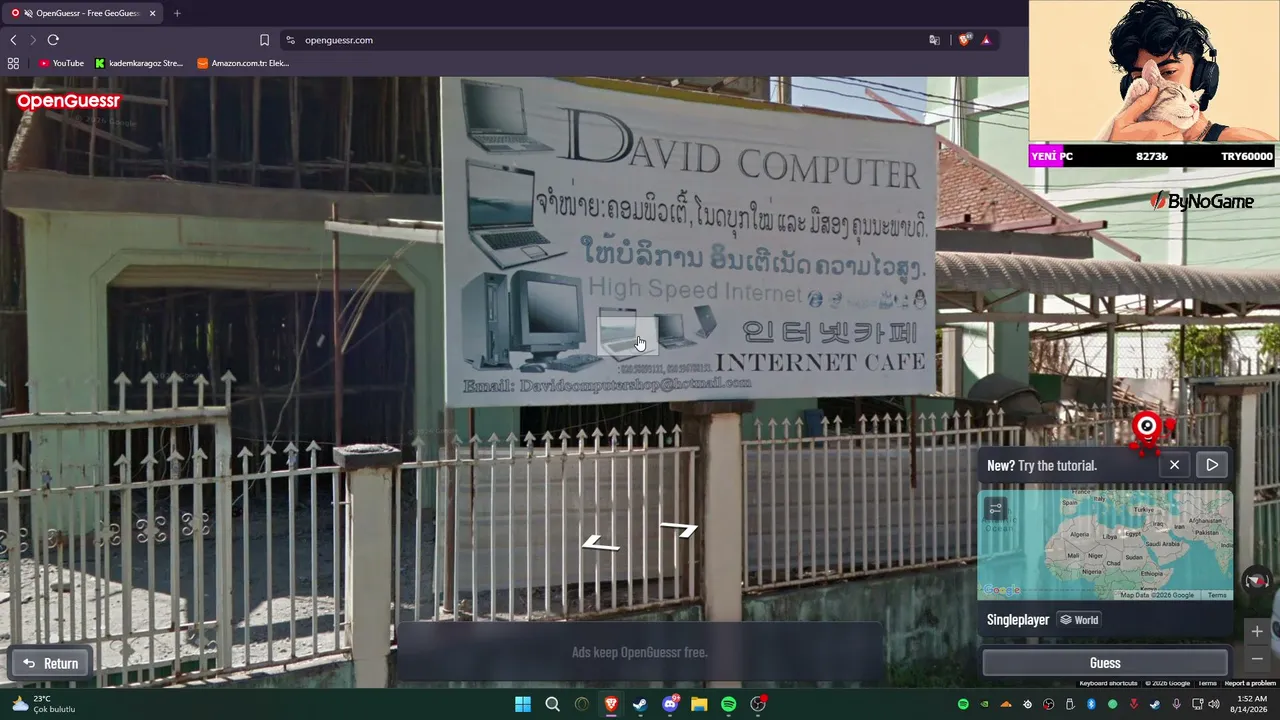This screenshot has width=1280, height=720.
Task: Open Discord from the taskbar
Action: [x=670, y=704]
